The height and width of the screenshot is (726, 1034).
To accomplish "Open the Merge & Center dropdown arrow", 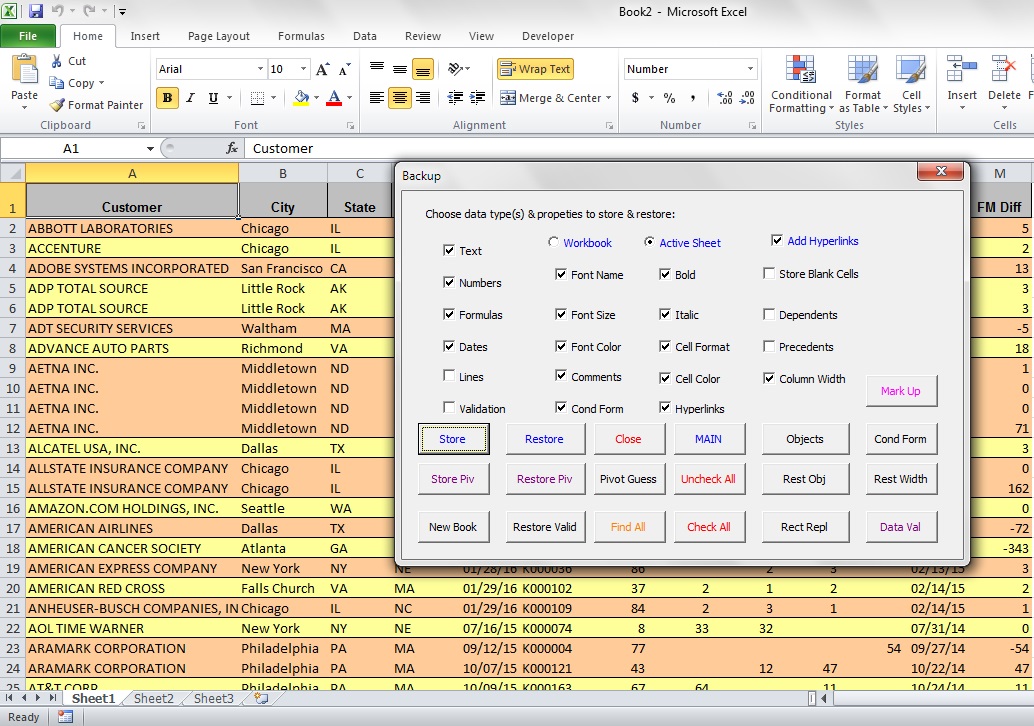I will [609, 98].
